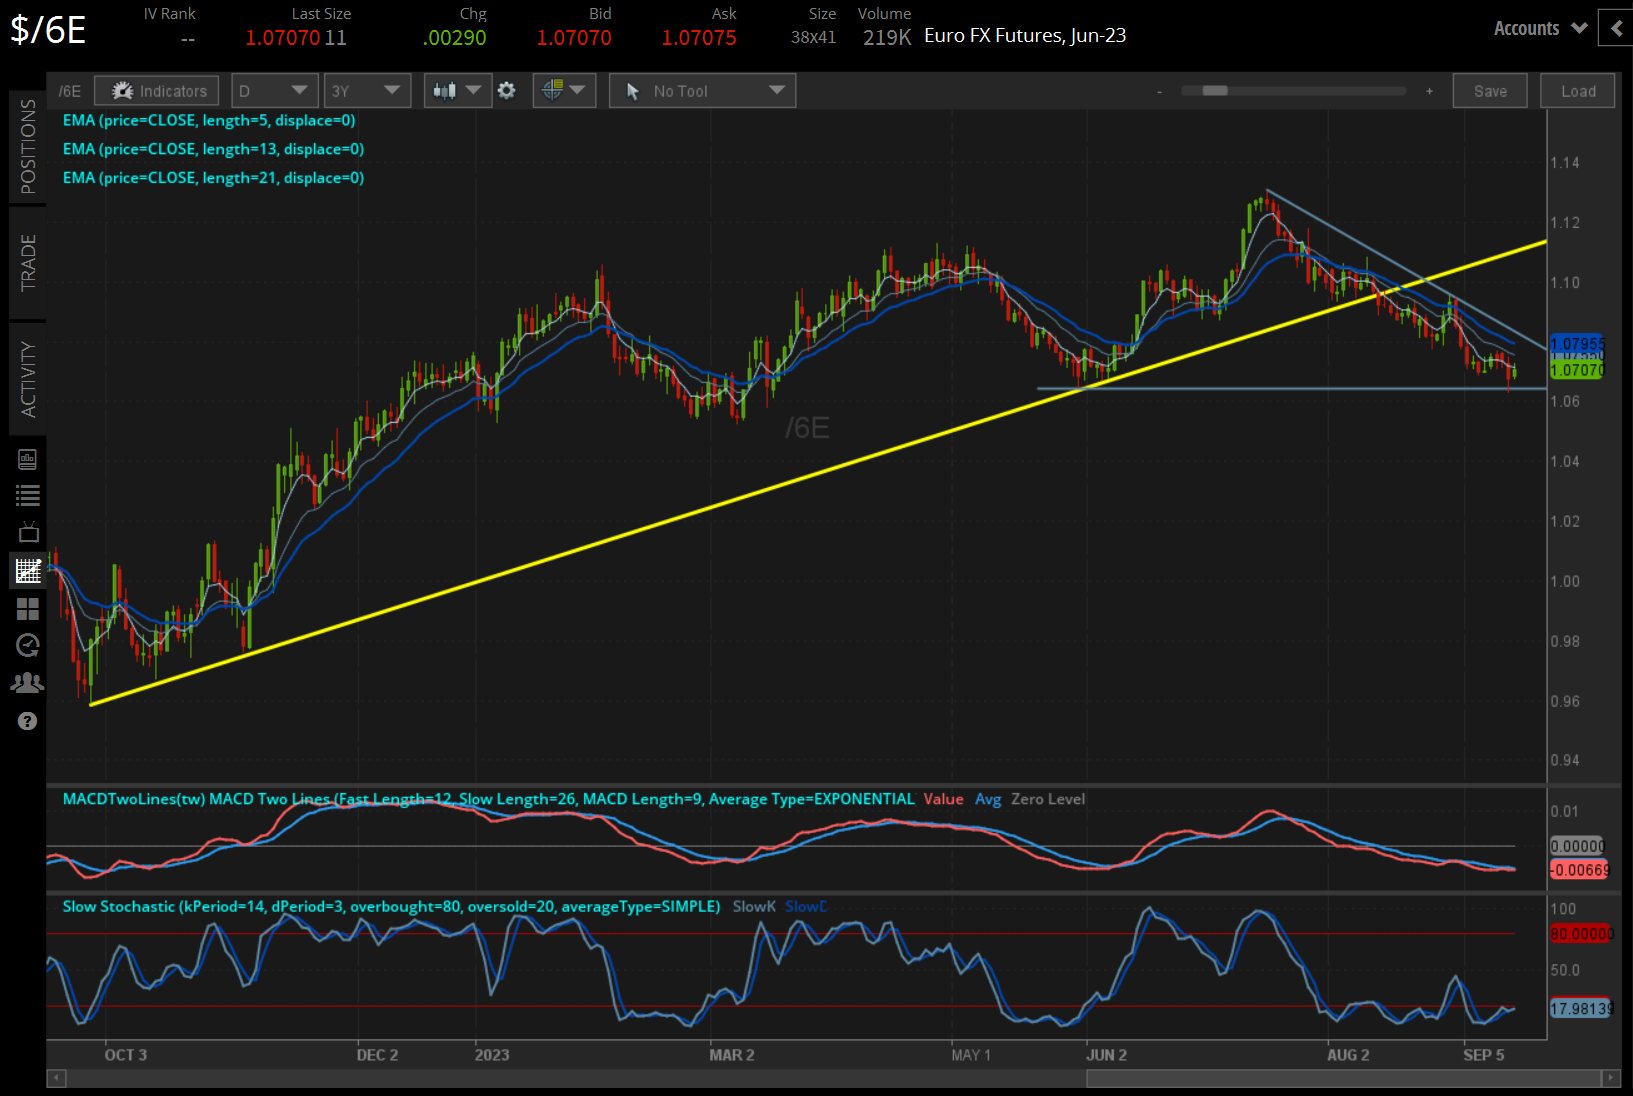Open the D timeframe dropdown
The image size is (1633, 1096).
(274, 90)
